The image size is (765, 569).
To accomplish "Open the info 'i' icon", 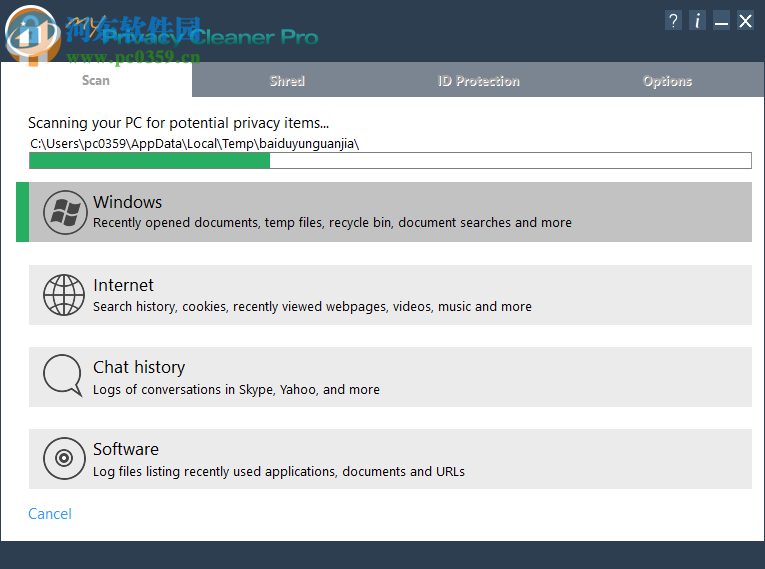I will (697, 21).
